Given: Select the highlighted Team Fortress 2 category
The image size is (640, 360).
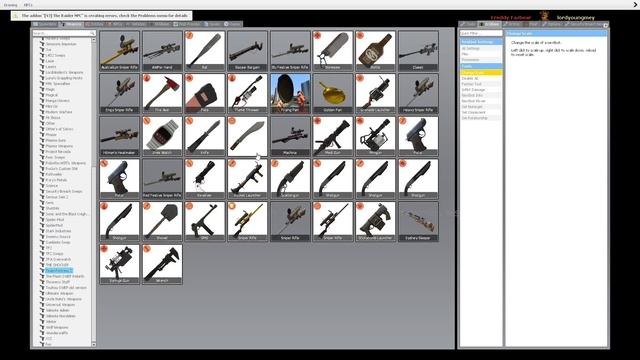Looking at the screenshot, I should 59,271.
